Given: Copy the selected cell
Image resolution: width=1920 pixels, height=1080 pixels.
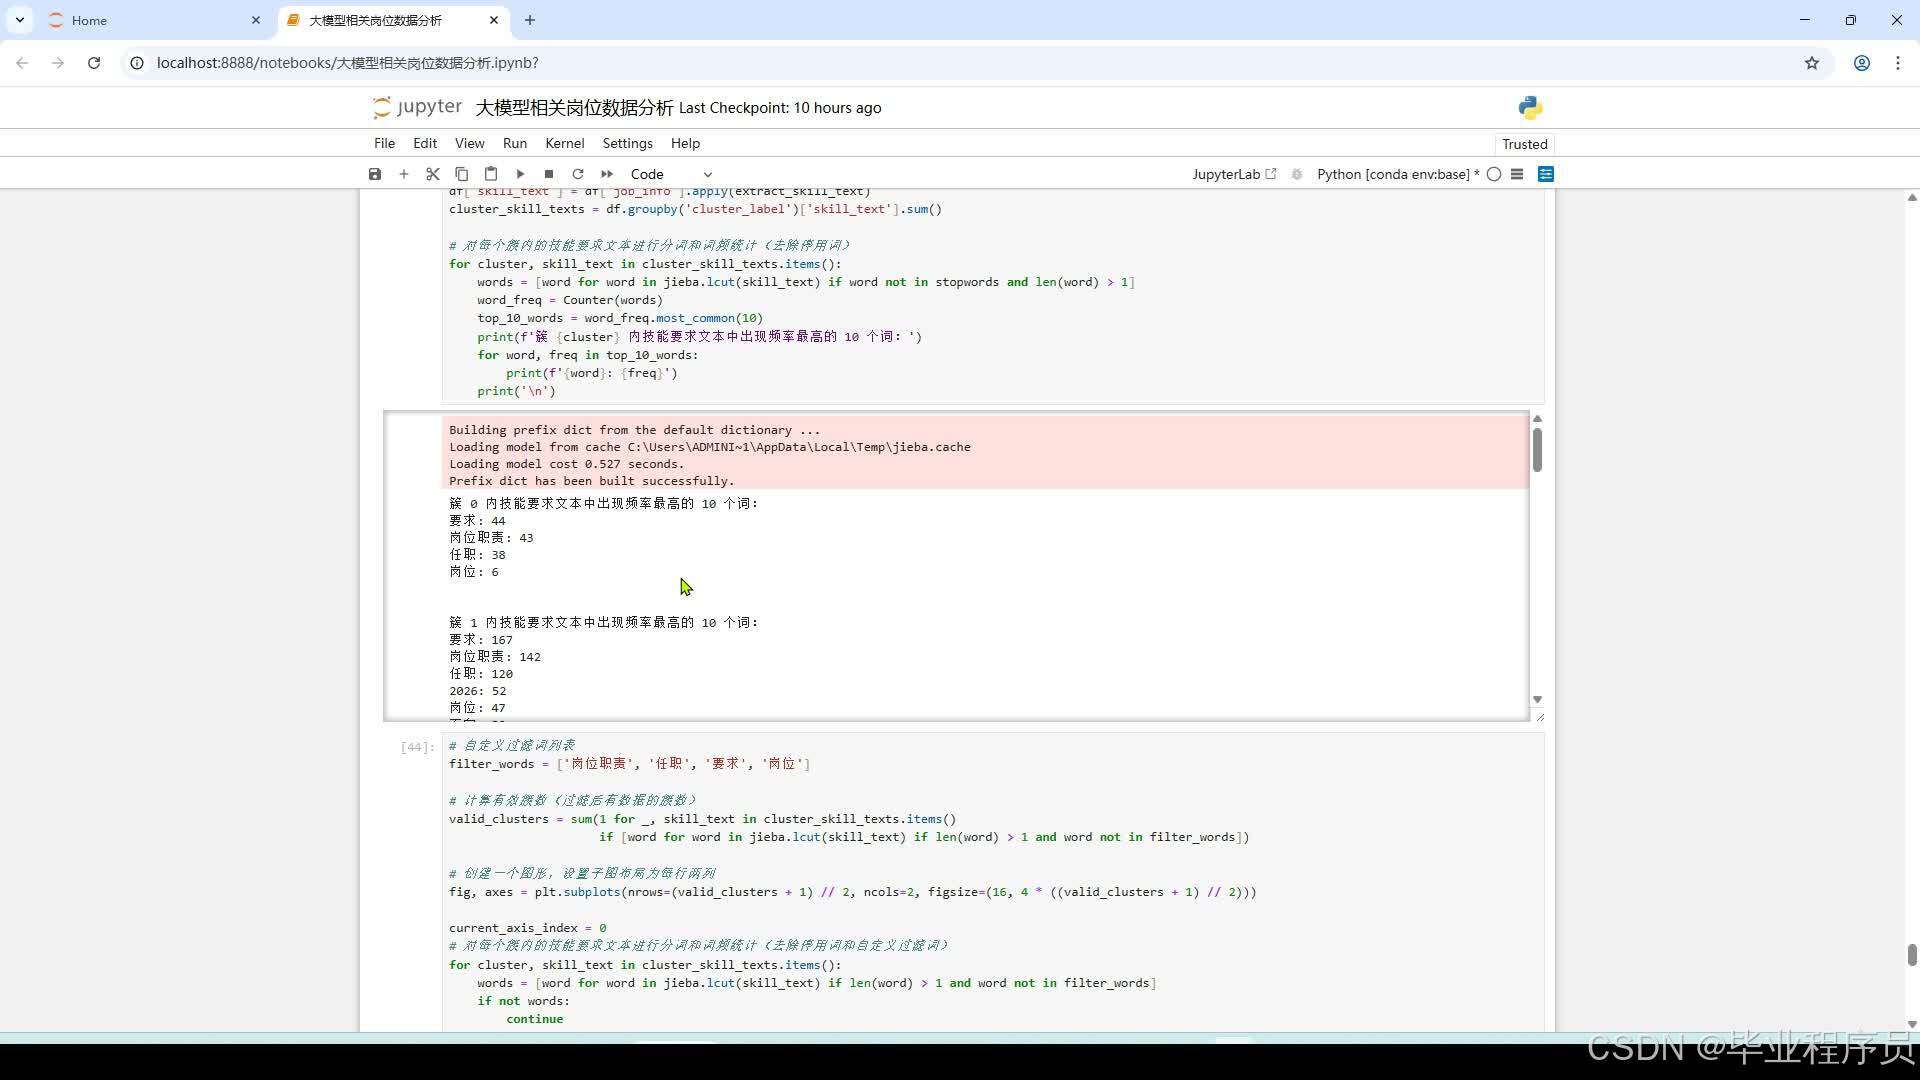Looking at the screenshot, I should pos(462,174).
